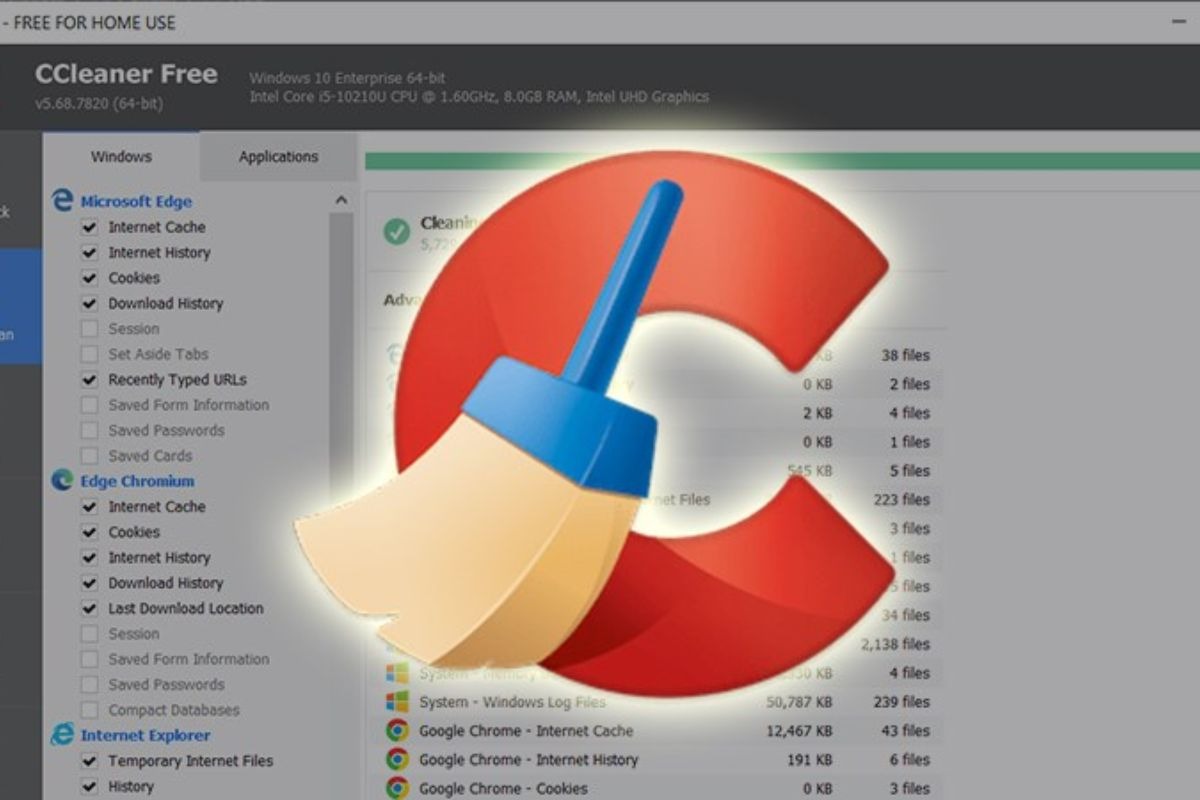Screen dimensions: 1200x800
Task: Click the Intel Core i5-10210U hardware info line
Action: click(479, 97)
